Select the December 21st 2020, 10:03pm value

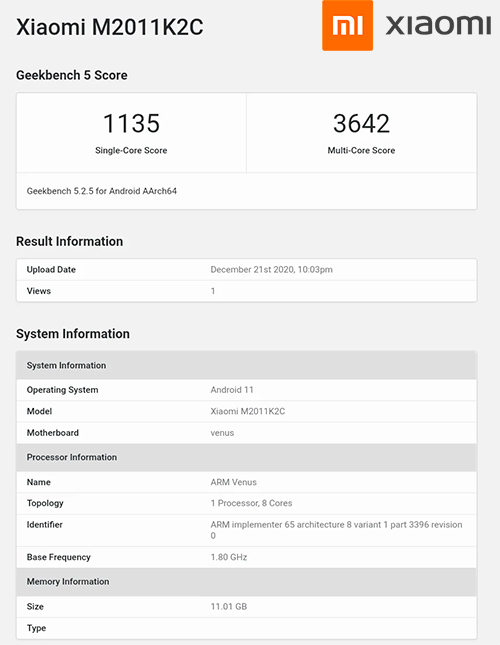coord(271,269)
